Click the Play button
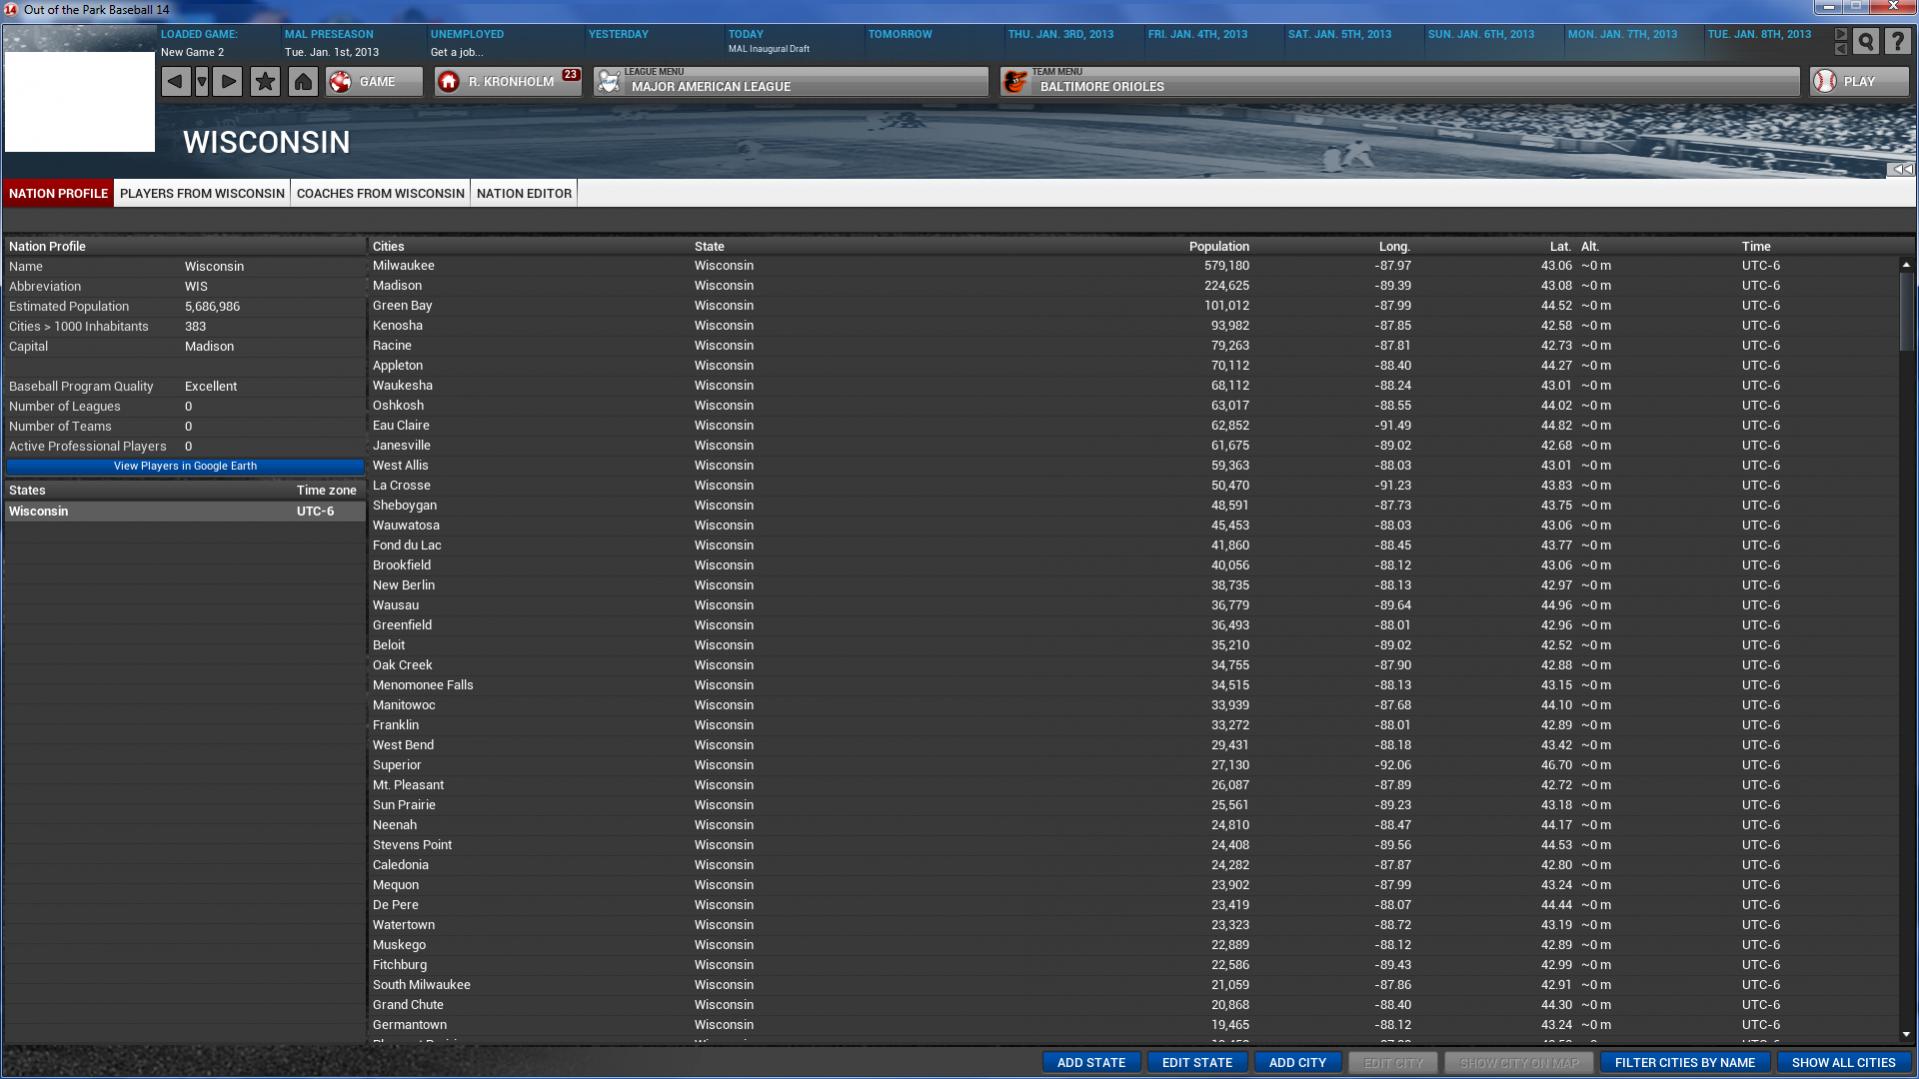Viewport: 1919px width, 1079px height. click(x=1859, y=82)
